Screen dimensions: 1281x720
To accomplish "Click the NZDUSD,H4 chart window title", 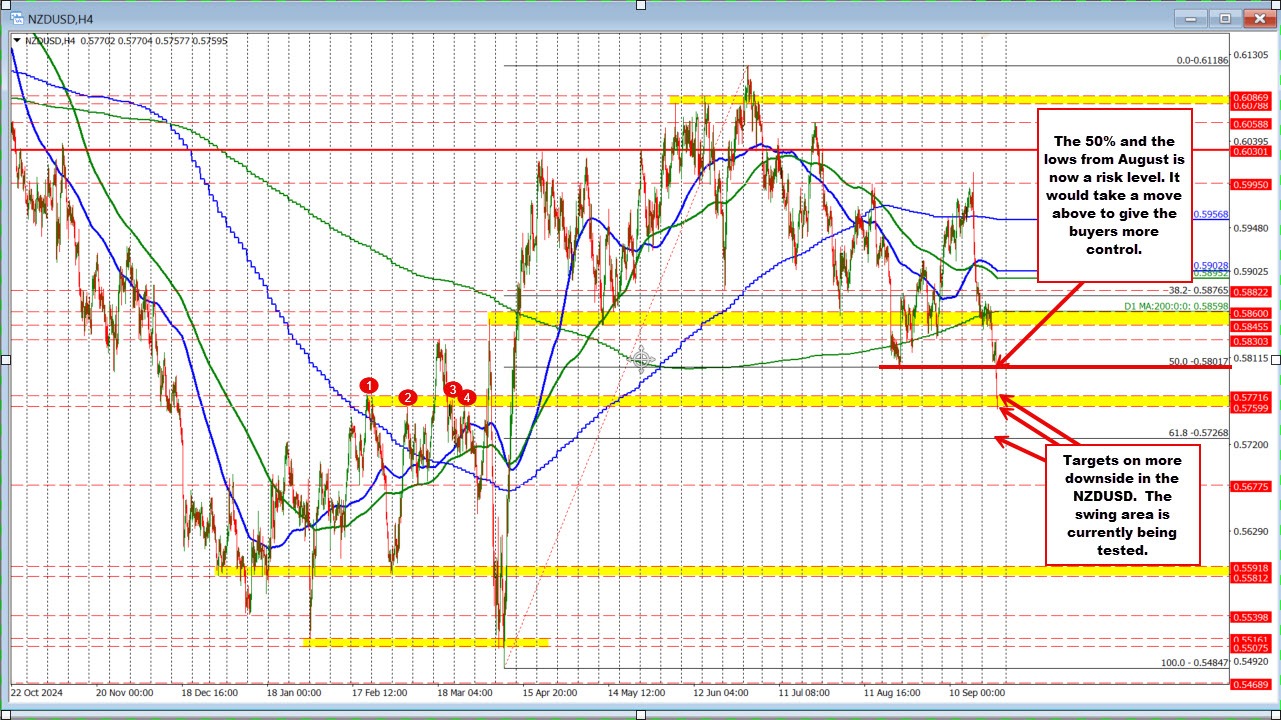I will pos(60,18).
